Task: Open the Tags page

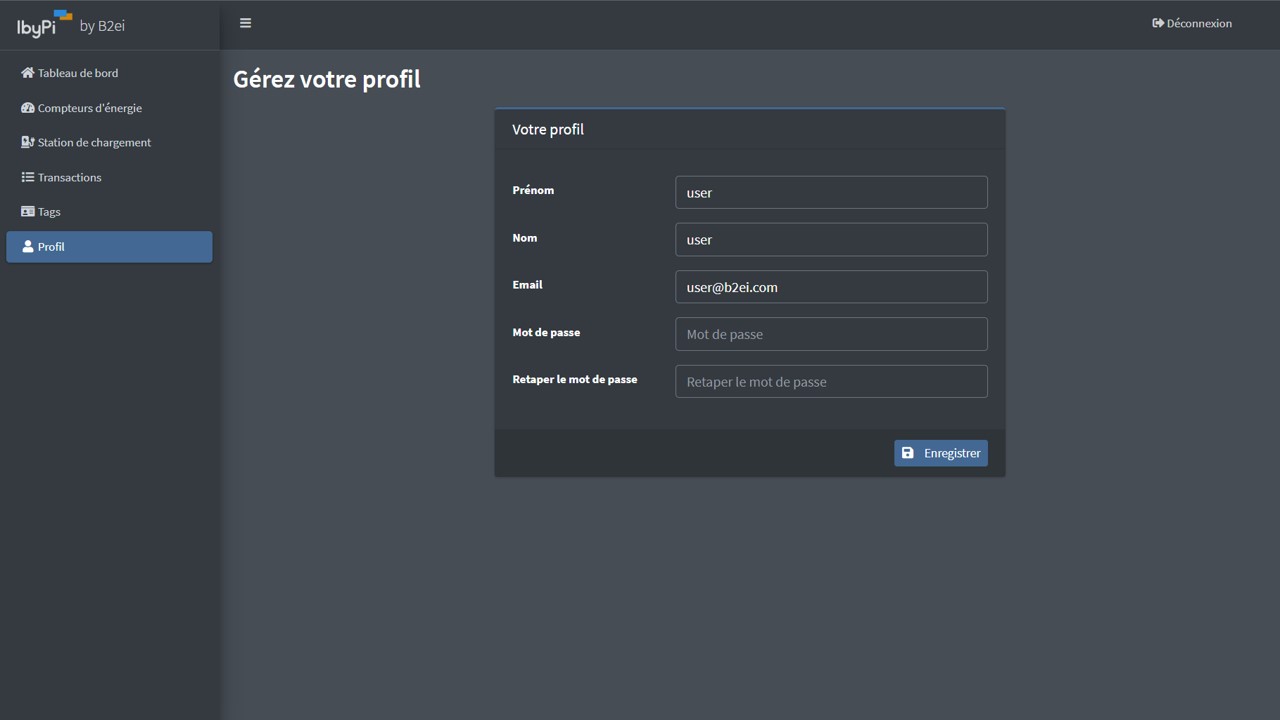Action: [x=109, y=212]
